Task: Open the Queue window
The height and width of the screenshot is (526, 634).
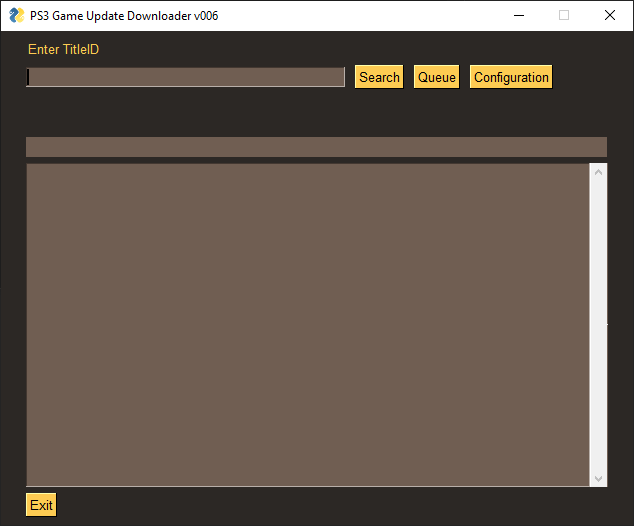Action: pos(436,77)
